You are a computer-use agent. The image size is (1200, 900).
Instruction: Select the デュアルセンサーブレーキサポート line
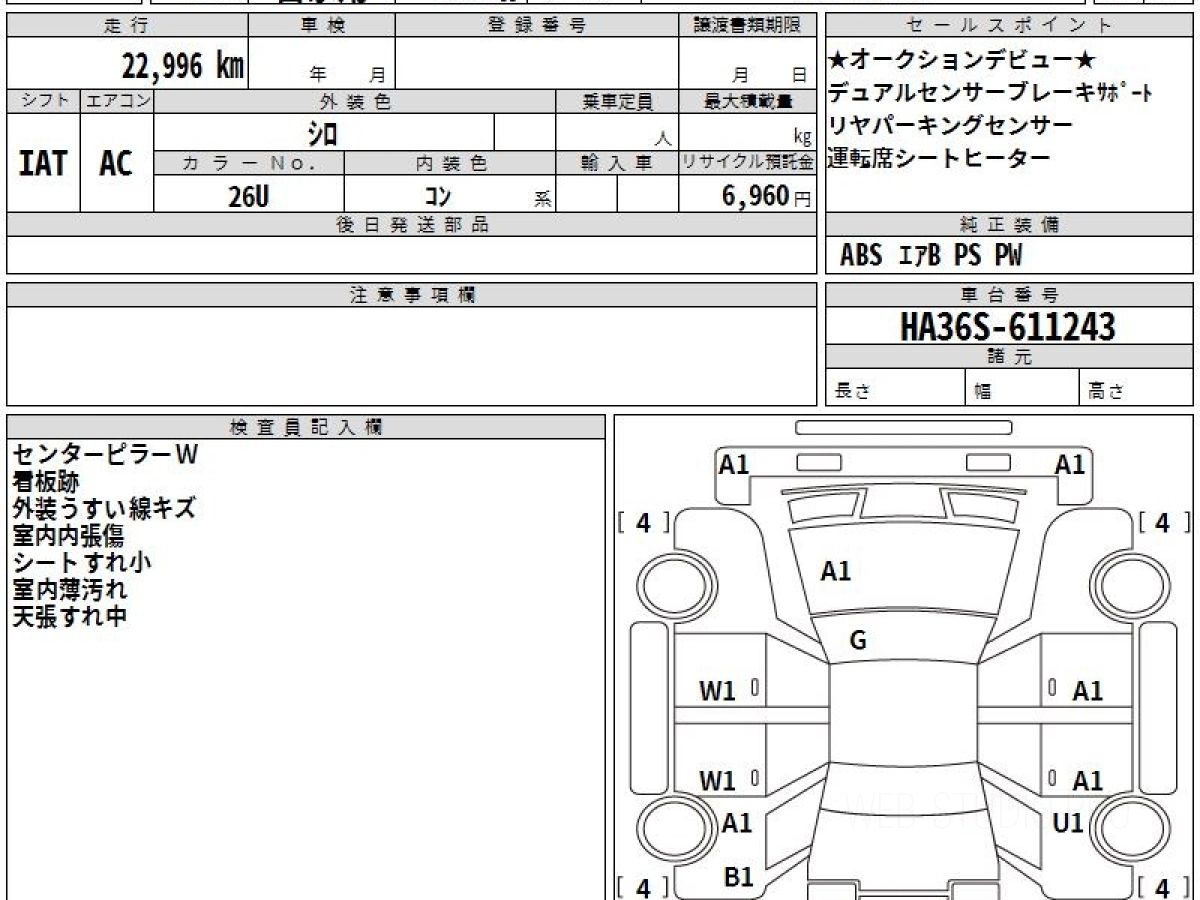click(x=991, y=94)
